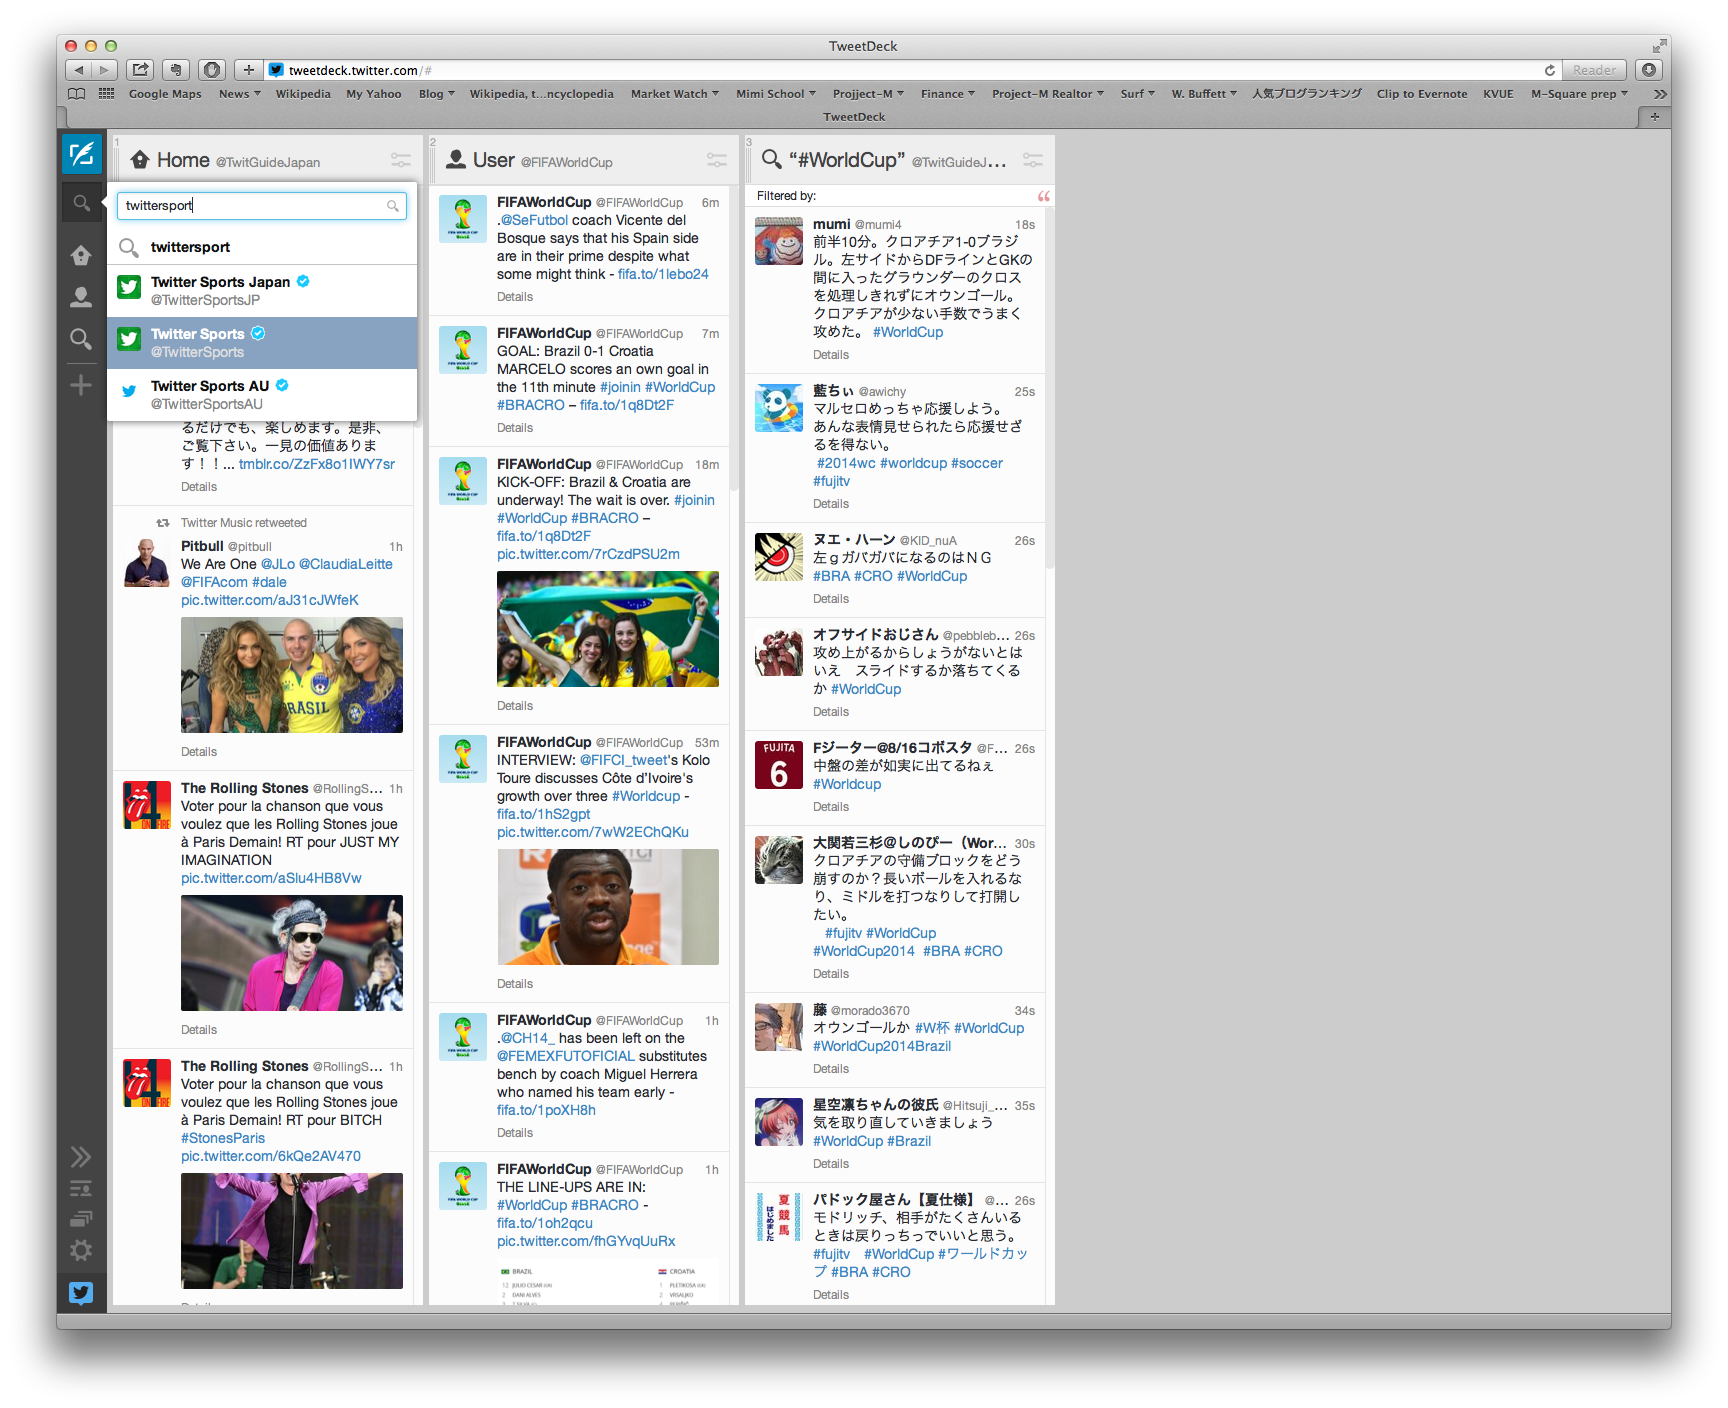Expand the sidebar with double-chevron icon
Image resolution: width=1728 pixels, height=1408 pixels.
(x=81, y=1157)
